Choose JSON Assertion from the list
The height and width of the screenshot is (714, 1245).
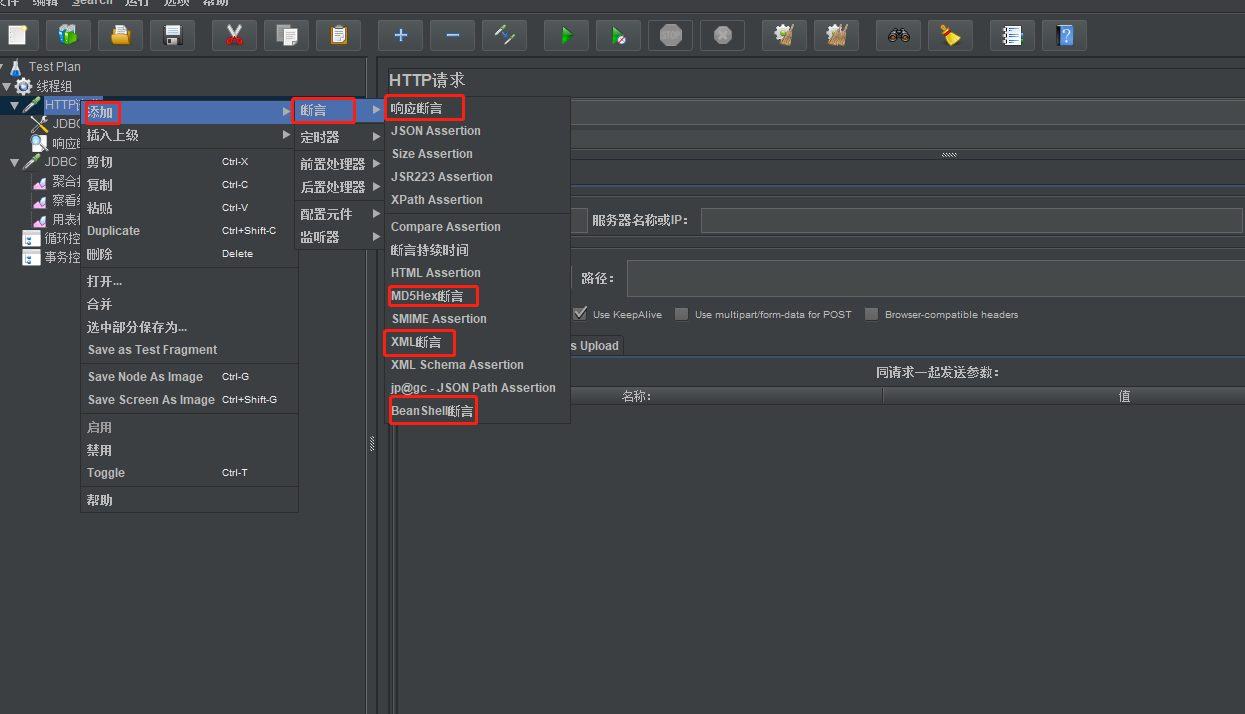click(x=477, y=131)
